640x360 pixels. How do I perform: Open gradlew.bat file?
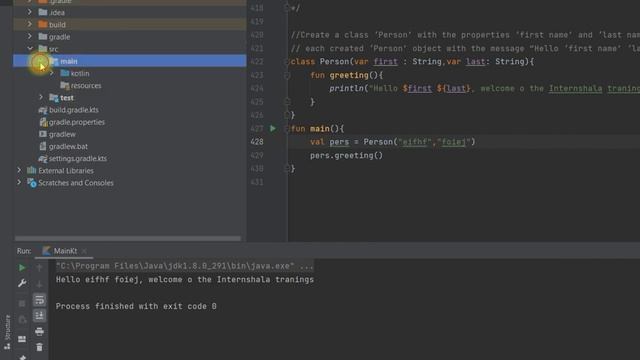point(68,146)
